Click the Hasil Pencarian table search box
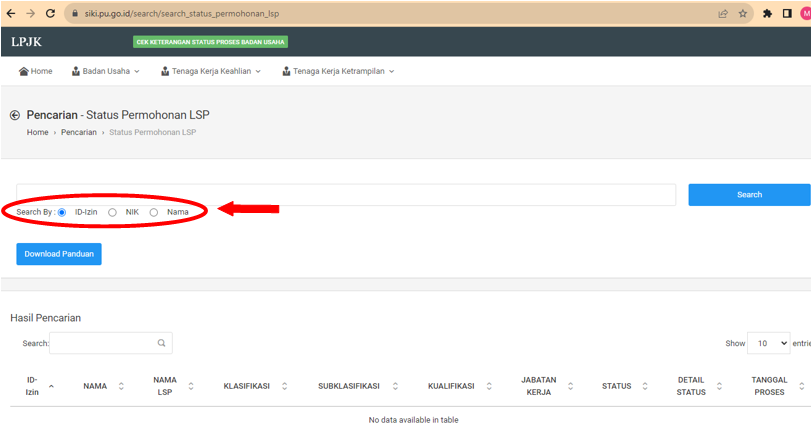The image size is (811, 423). [x=111, y=343]
